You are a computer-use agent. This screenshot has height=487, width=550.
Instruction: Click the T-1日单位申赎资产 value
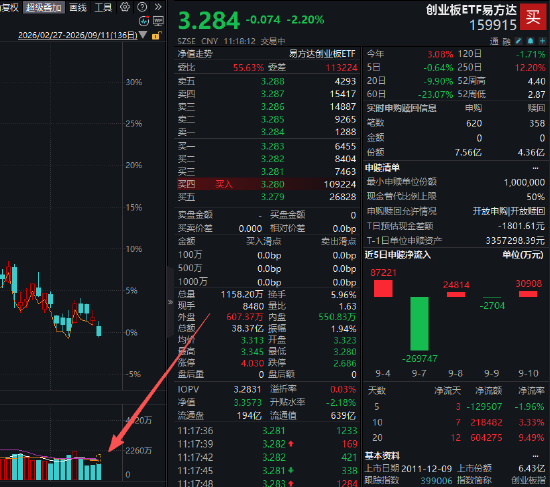(x=515, y=241)
